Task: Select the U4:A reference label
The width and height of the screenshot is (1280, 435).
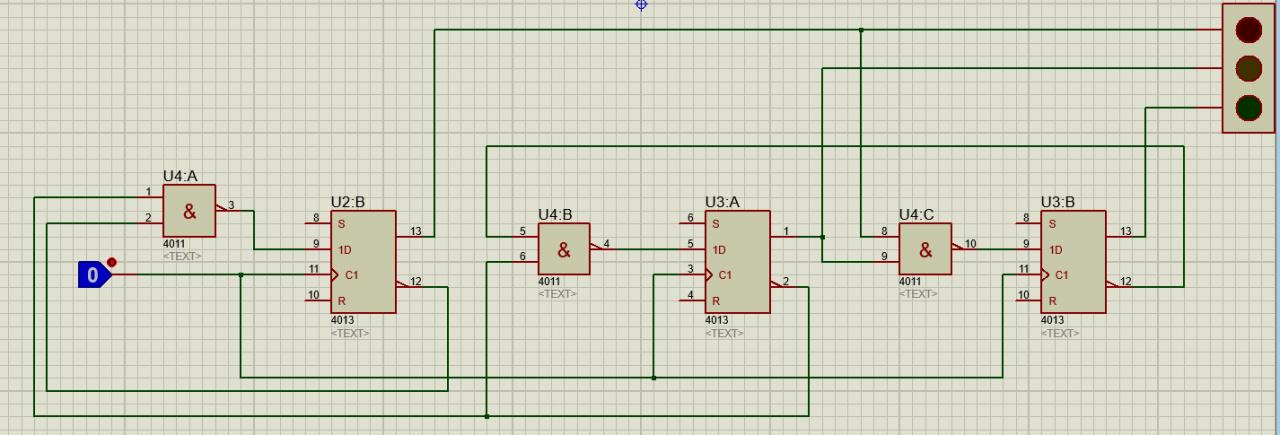Action: pos(180,176)
